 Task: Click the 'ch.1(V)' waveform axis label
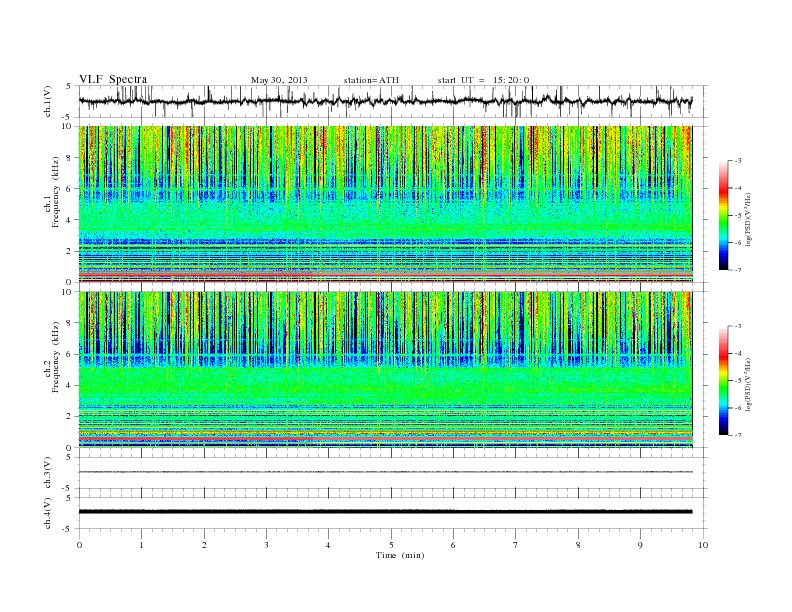(x=48, y=101)
